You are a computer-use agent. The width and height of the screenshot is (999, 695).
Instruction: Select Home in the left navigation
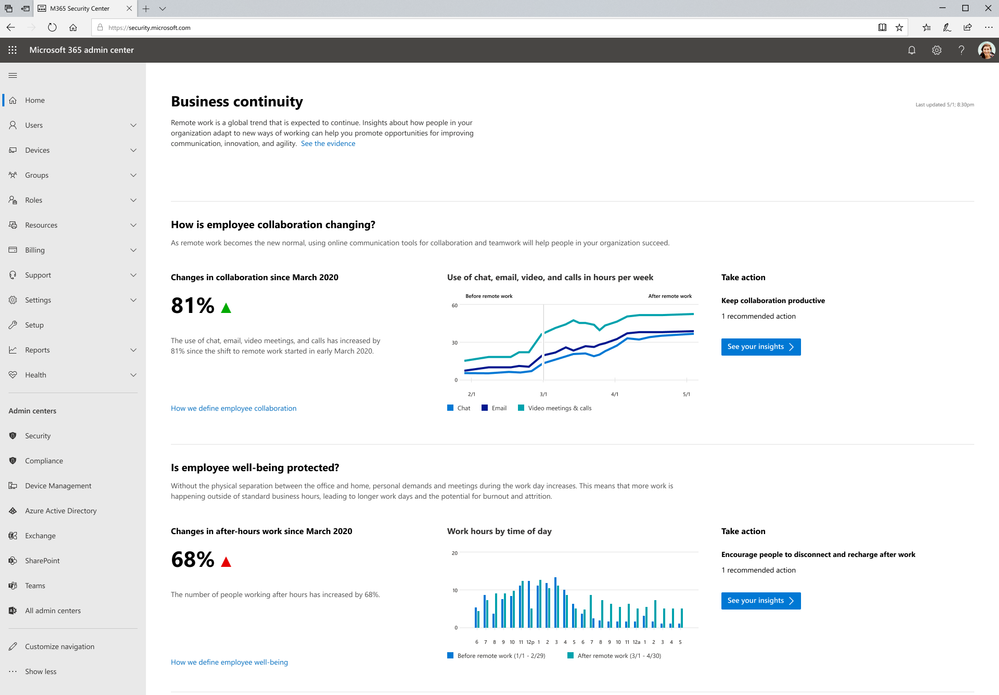tap(35, 100)
